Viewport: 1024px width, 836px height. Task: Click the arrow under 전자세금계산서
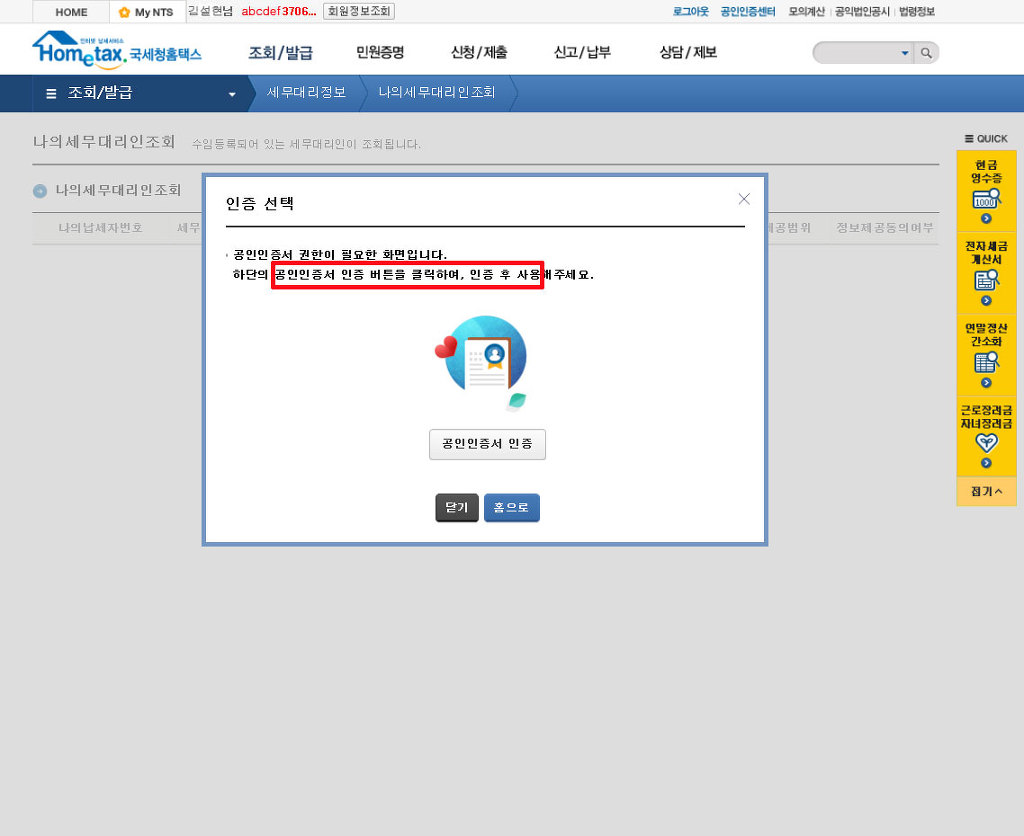pyautogui.click(x=986, y=300)
